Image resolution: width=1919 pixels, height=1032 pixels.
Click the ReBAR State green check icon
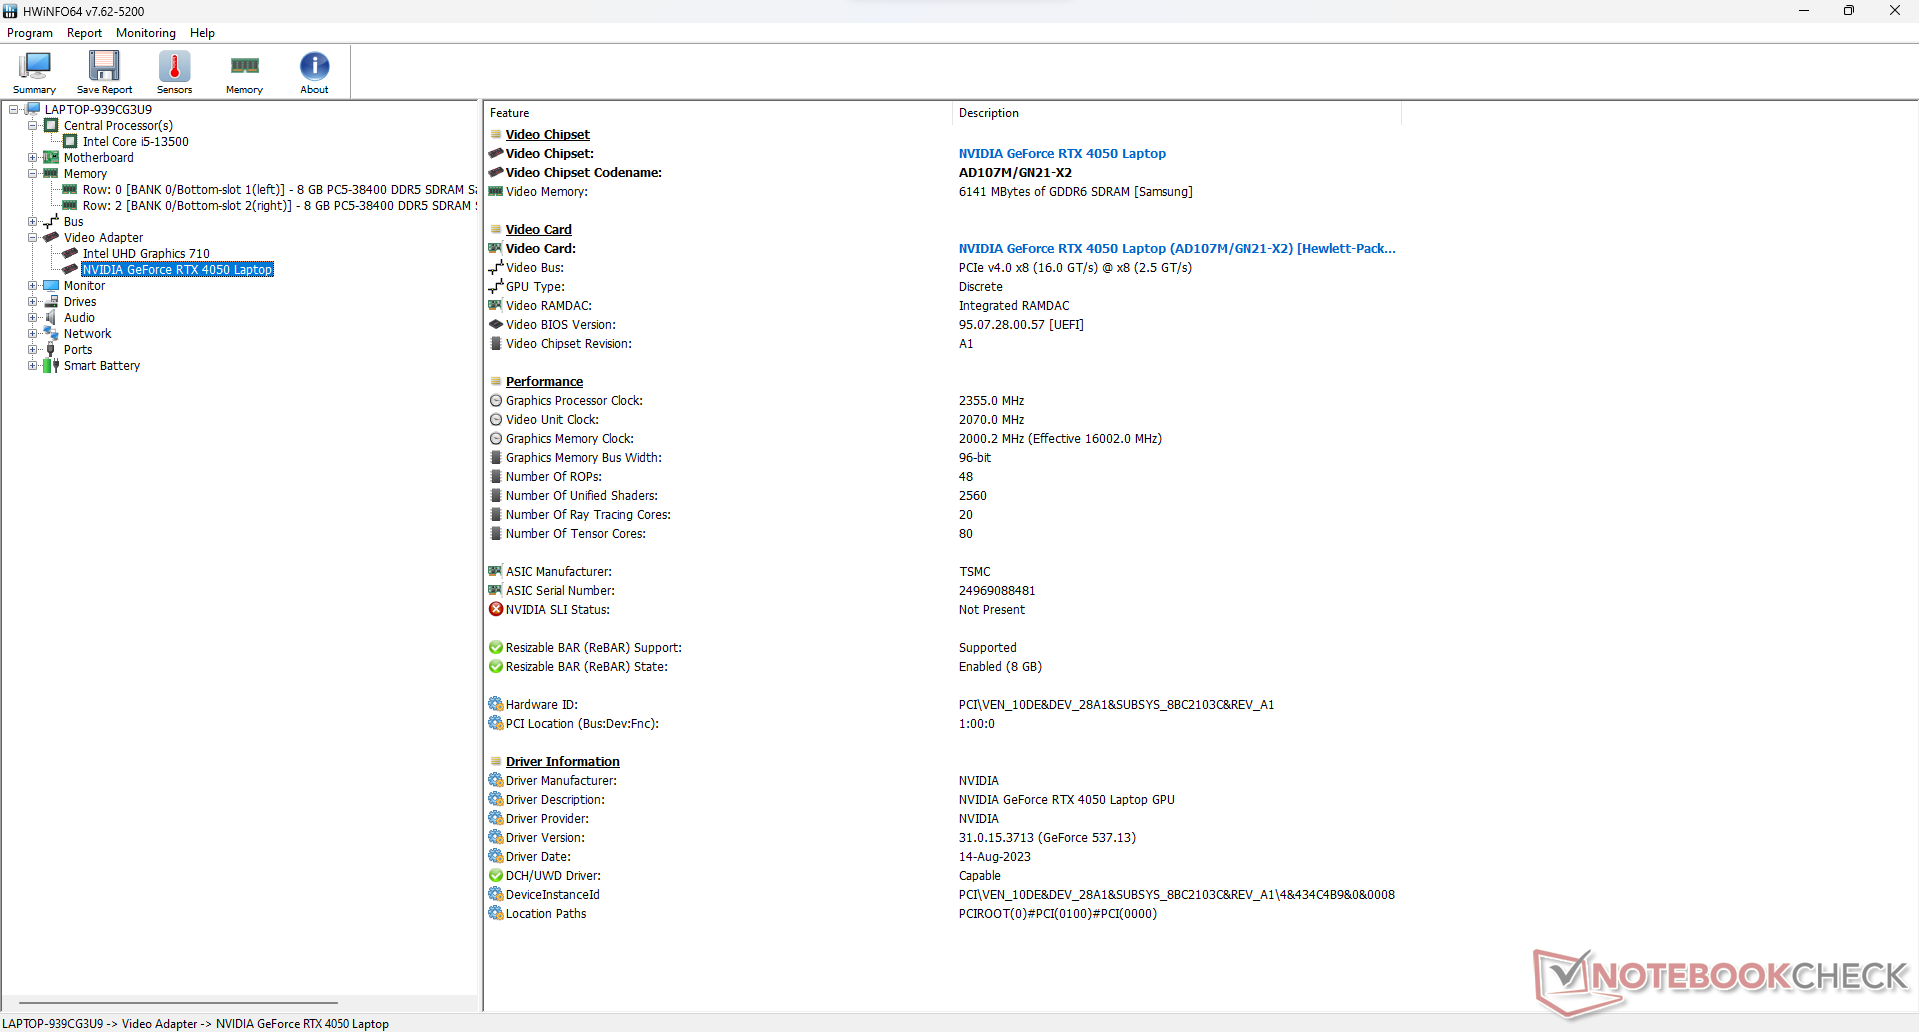click(x=496, y=666)
